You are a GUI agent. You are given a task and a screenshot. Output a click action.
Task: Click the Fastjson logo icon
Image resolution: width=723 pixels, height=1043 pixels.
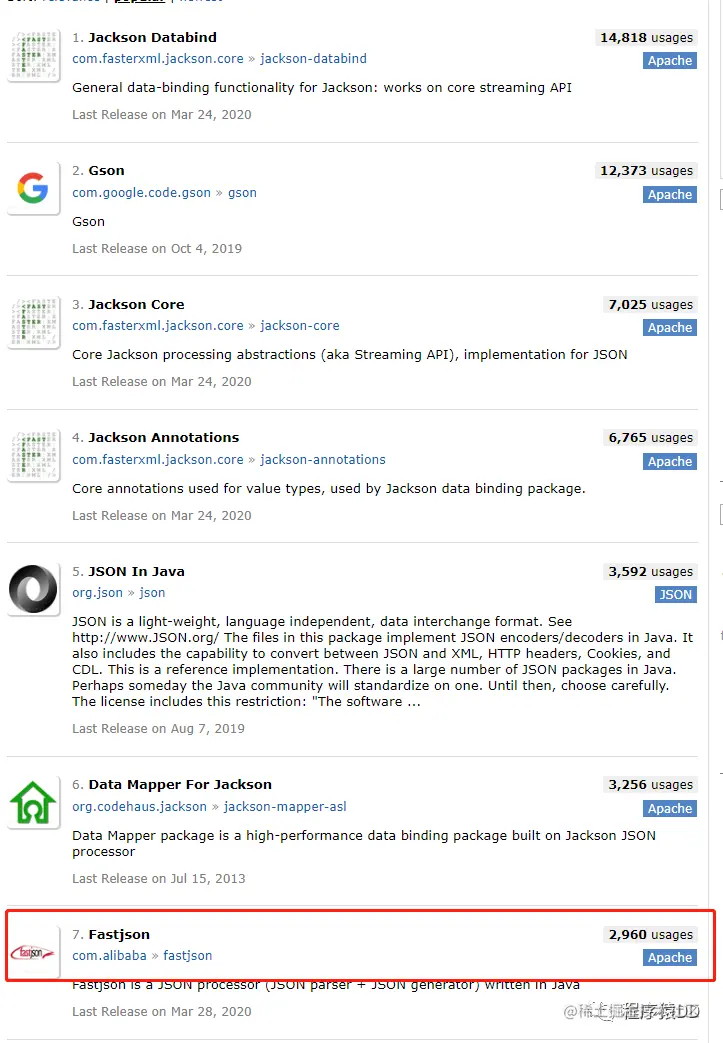coord(33,952)
